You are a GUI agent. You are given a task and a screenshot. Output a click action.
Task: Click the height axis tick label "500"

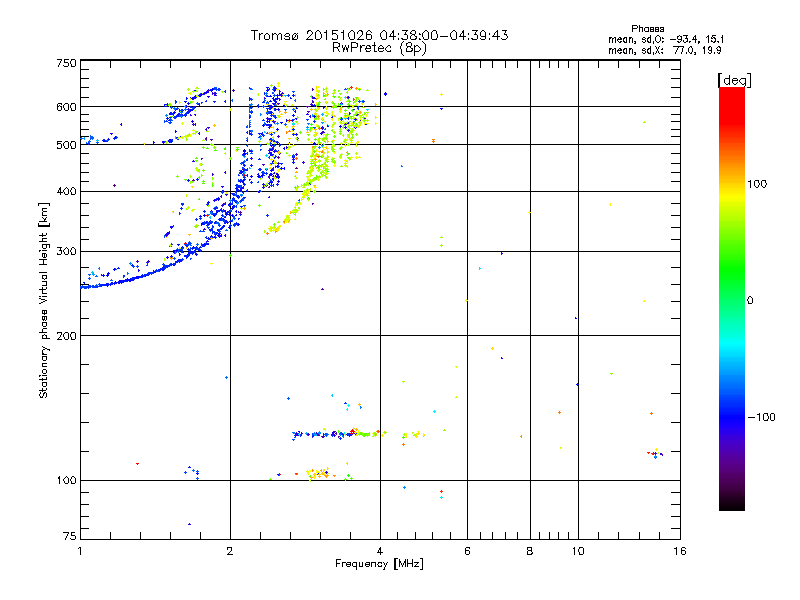(x=66, y=145)
